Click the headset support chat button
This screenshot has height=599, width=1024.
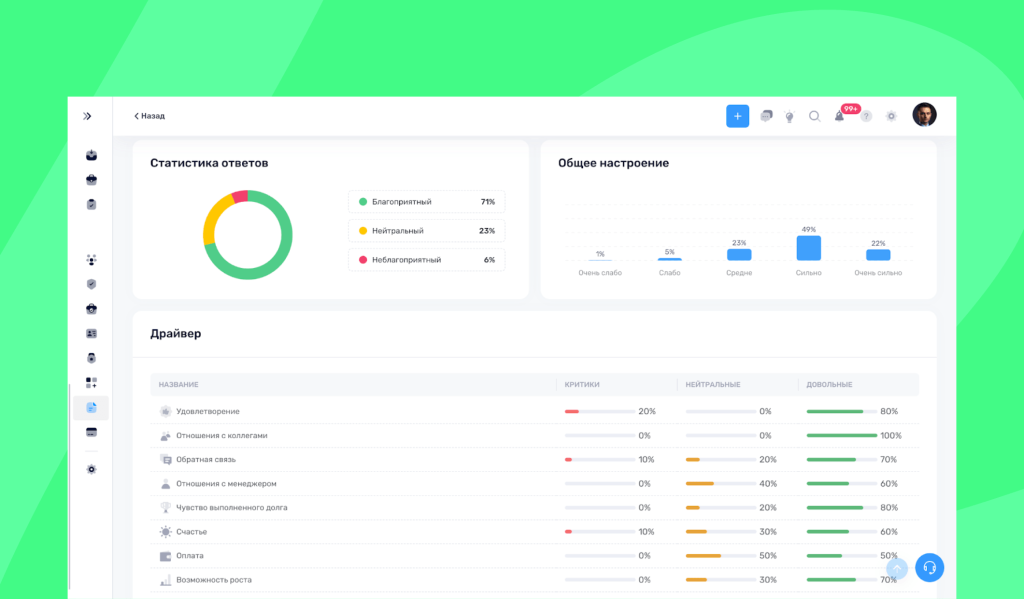click(x=929, y=568)
